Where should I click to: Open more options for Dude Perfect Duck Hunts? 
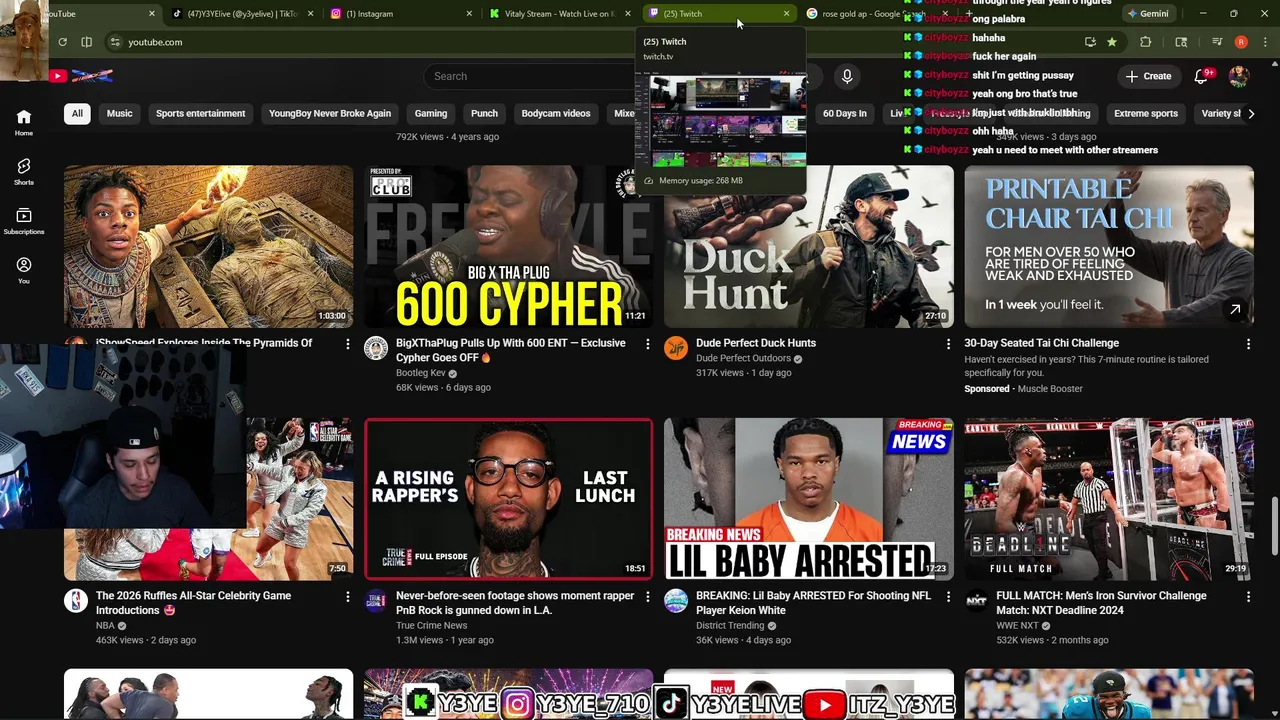pos(948,344)
